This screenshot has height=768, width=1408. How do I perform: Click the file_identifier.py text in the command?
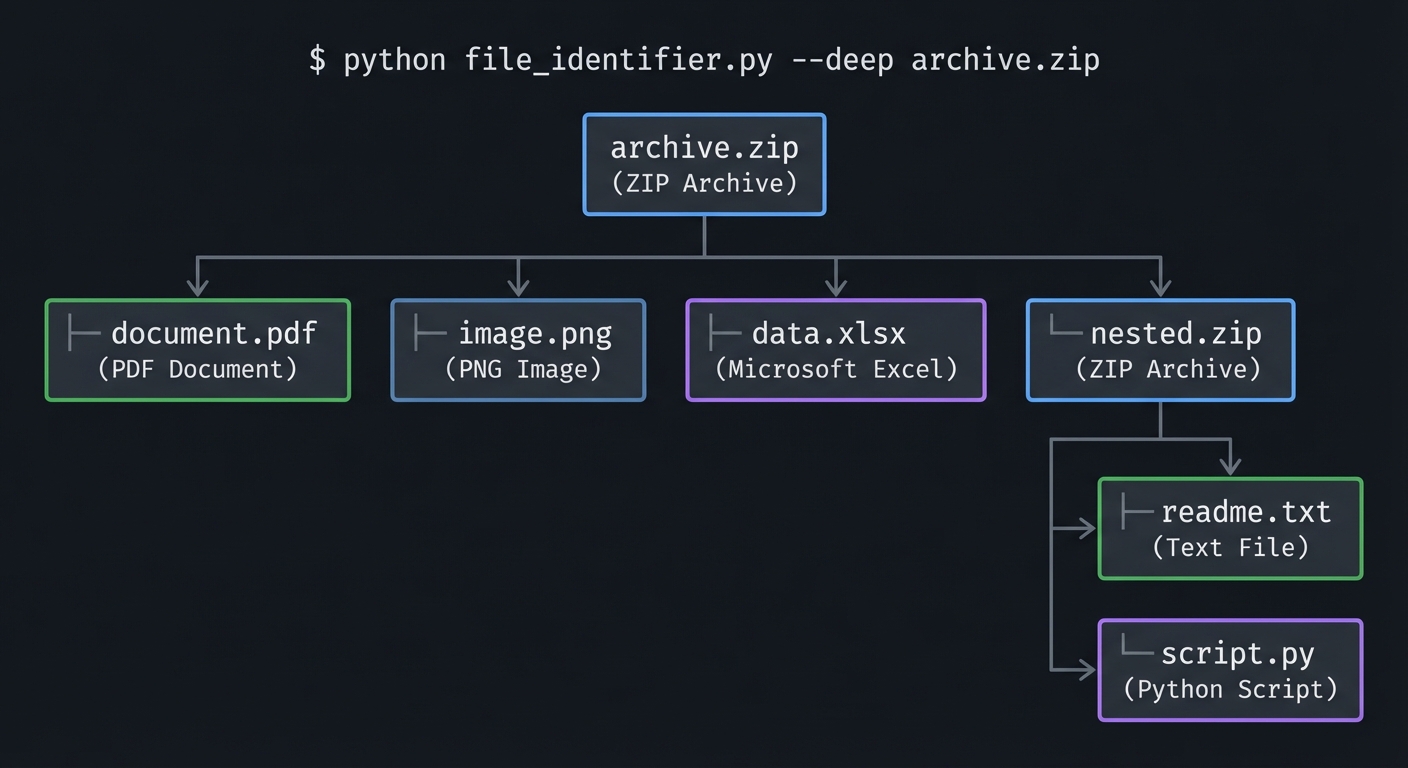(618, 60)
